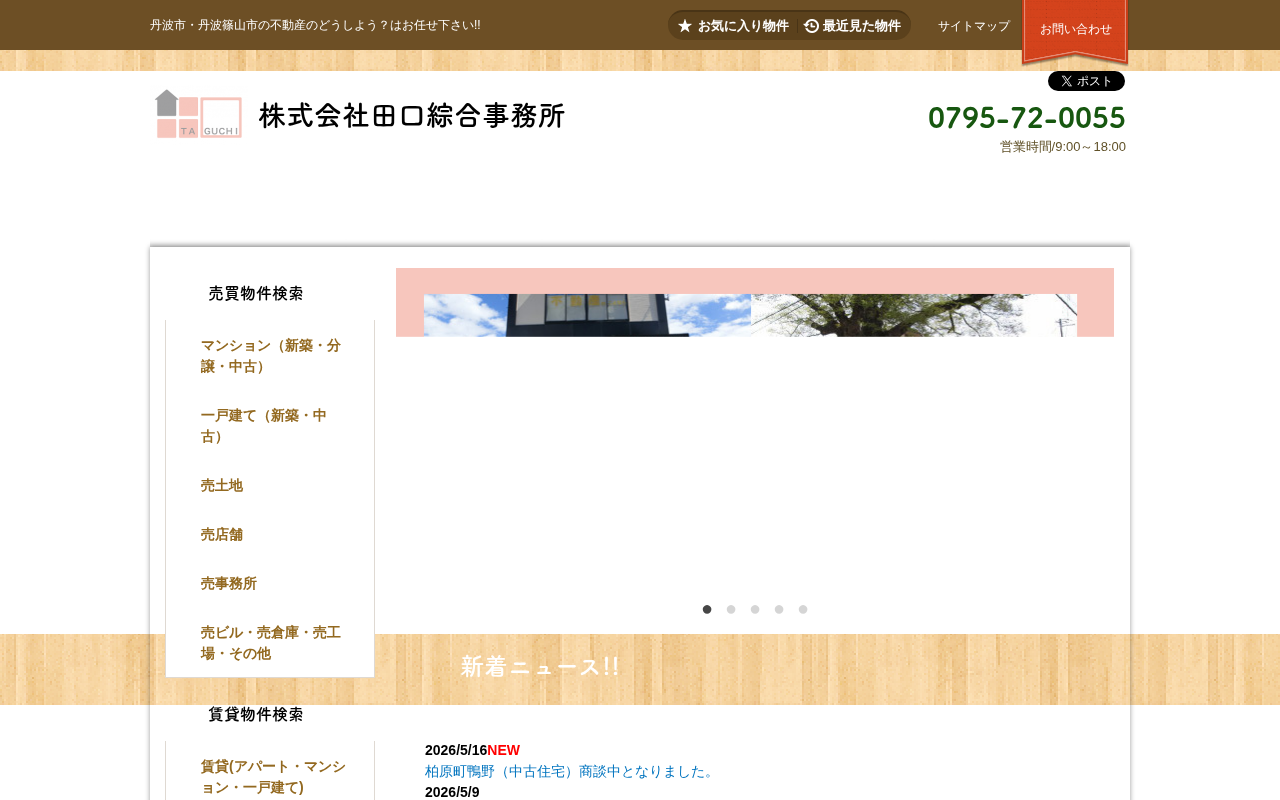The height and width of the screenshot is (800, 1280).
Task: Open recently viewed properties (最近見た物件)
Action: [852, 26]
